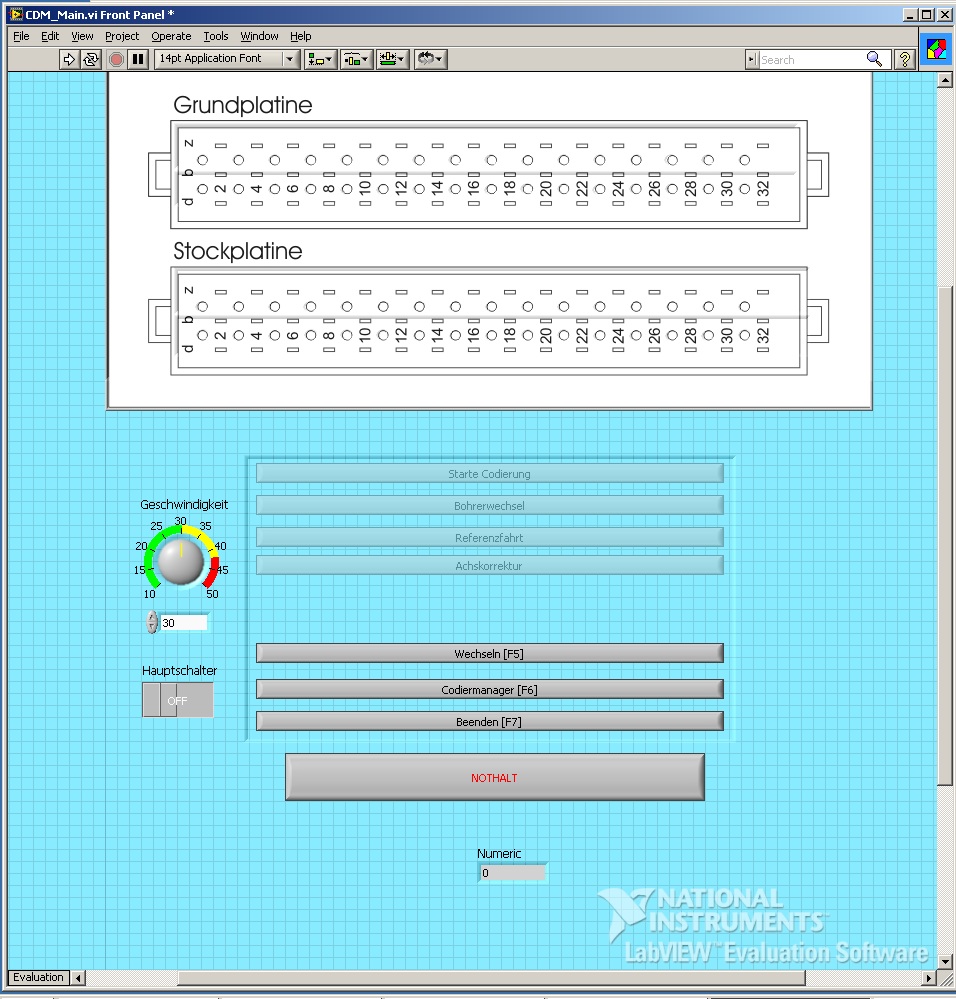956x999 pixels.
Task: Click the Hauptschalter label
Action: tap(179, 670)
